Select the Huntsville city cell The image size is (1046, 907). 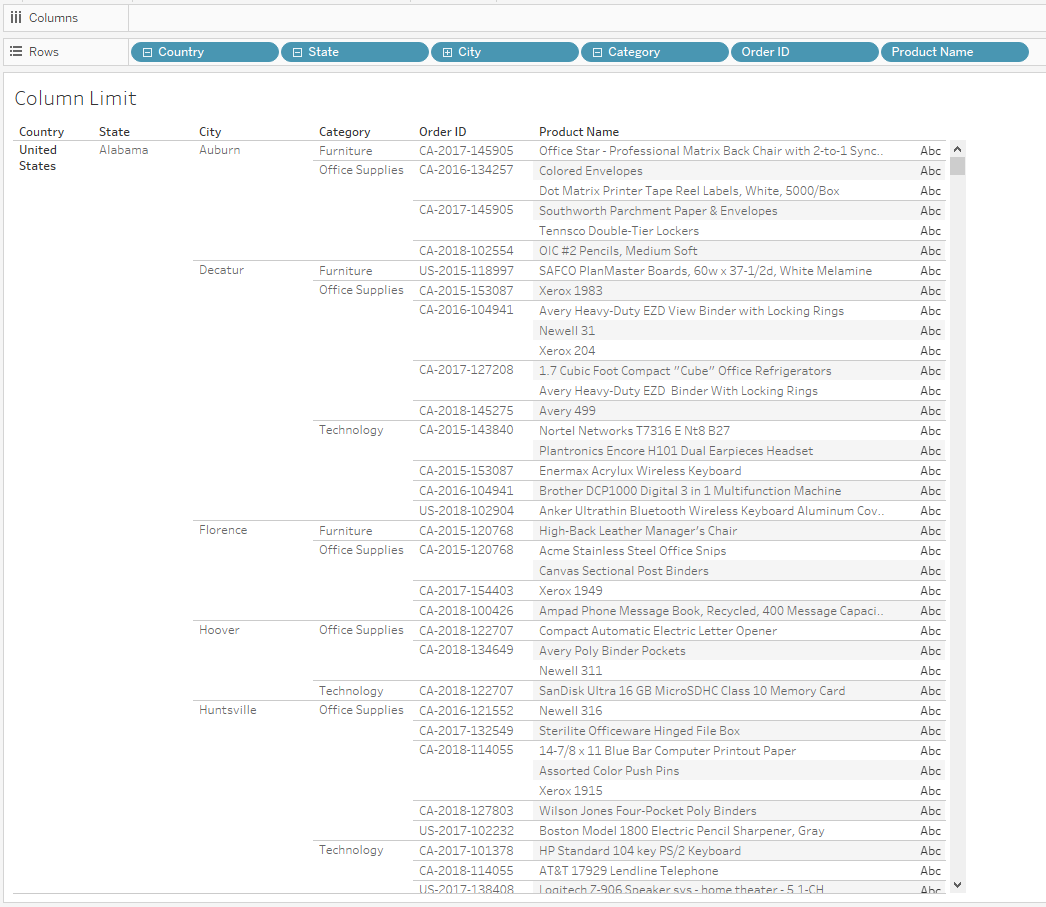coord(227,710)
